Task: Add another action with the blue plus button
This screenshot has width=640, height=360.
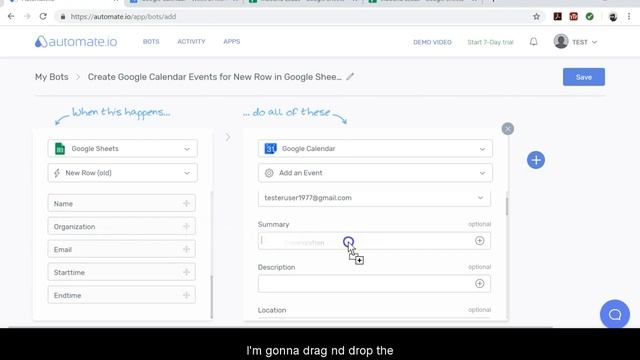Action: 536,160
